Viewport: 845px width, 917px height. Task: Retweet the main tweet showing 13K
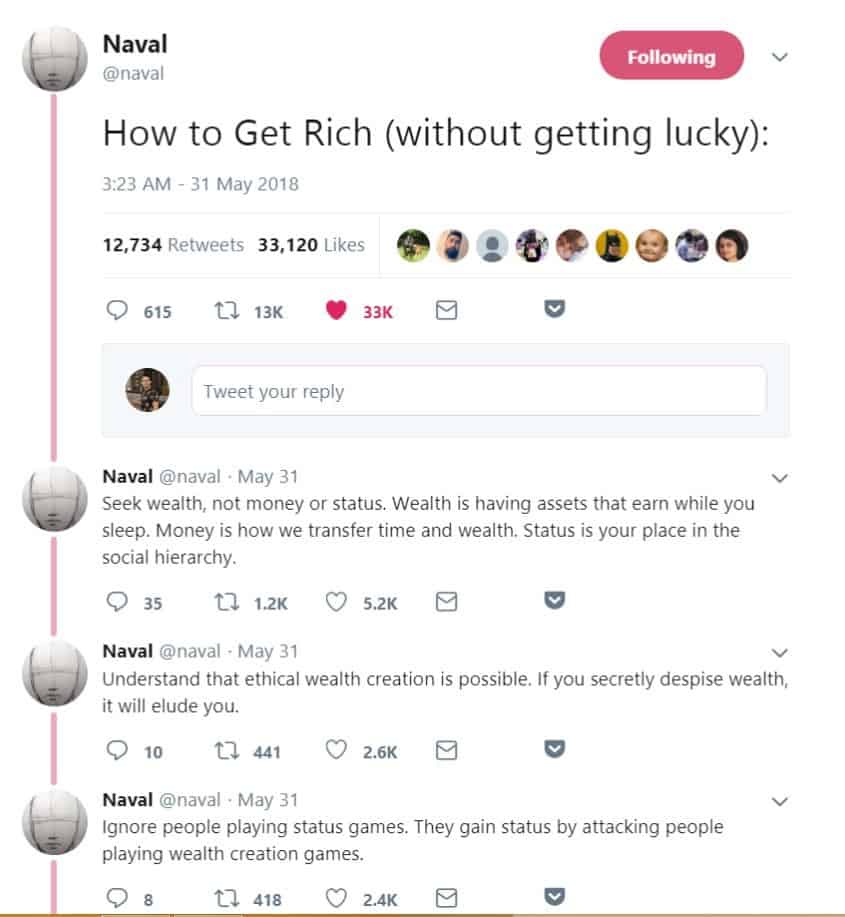point(227,310)
